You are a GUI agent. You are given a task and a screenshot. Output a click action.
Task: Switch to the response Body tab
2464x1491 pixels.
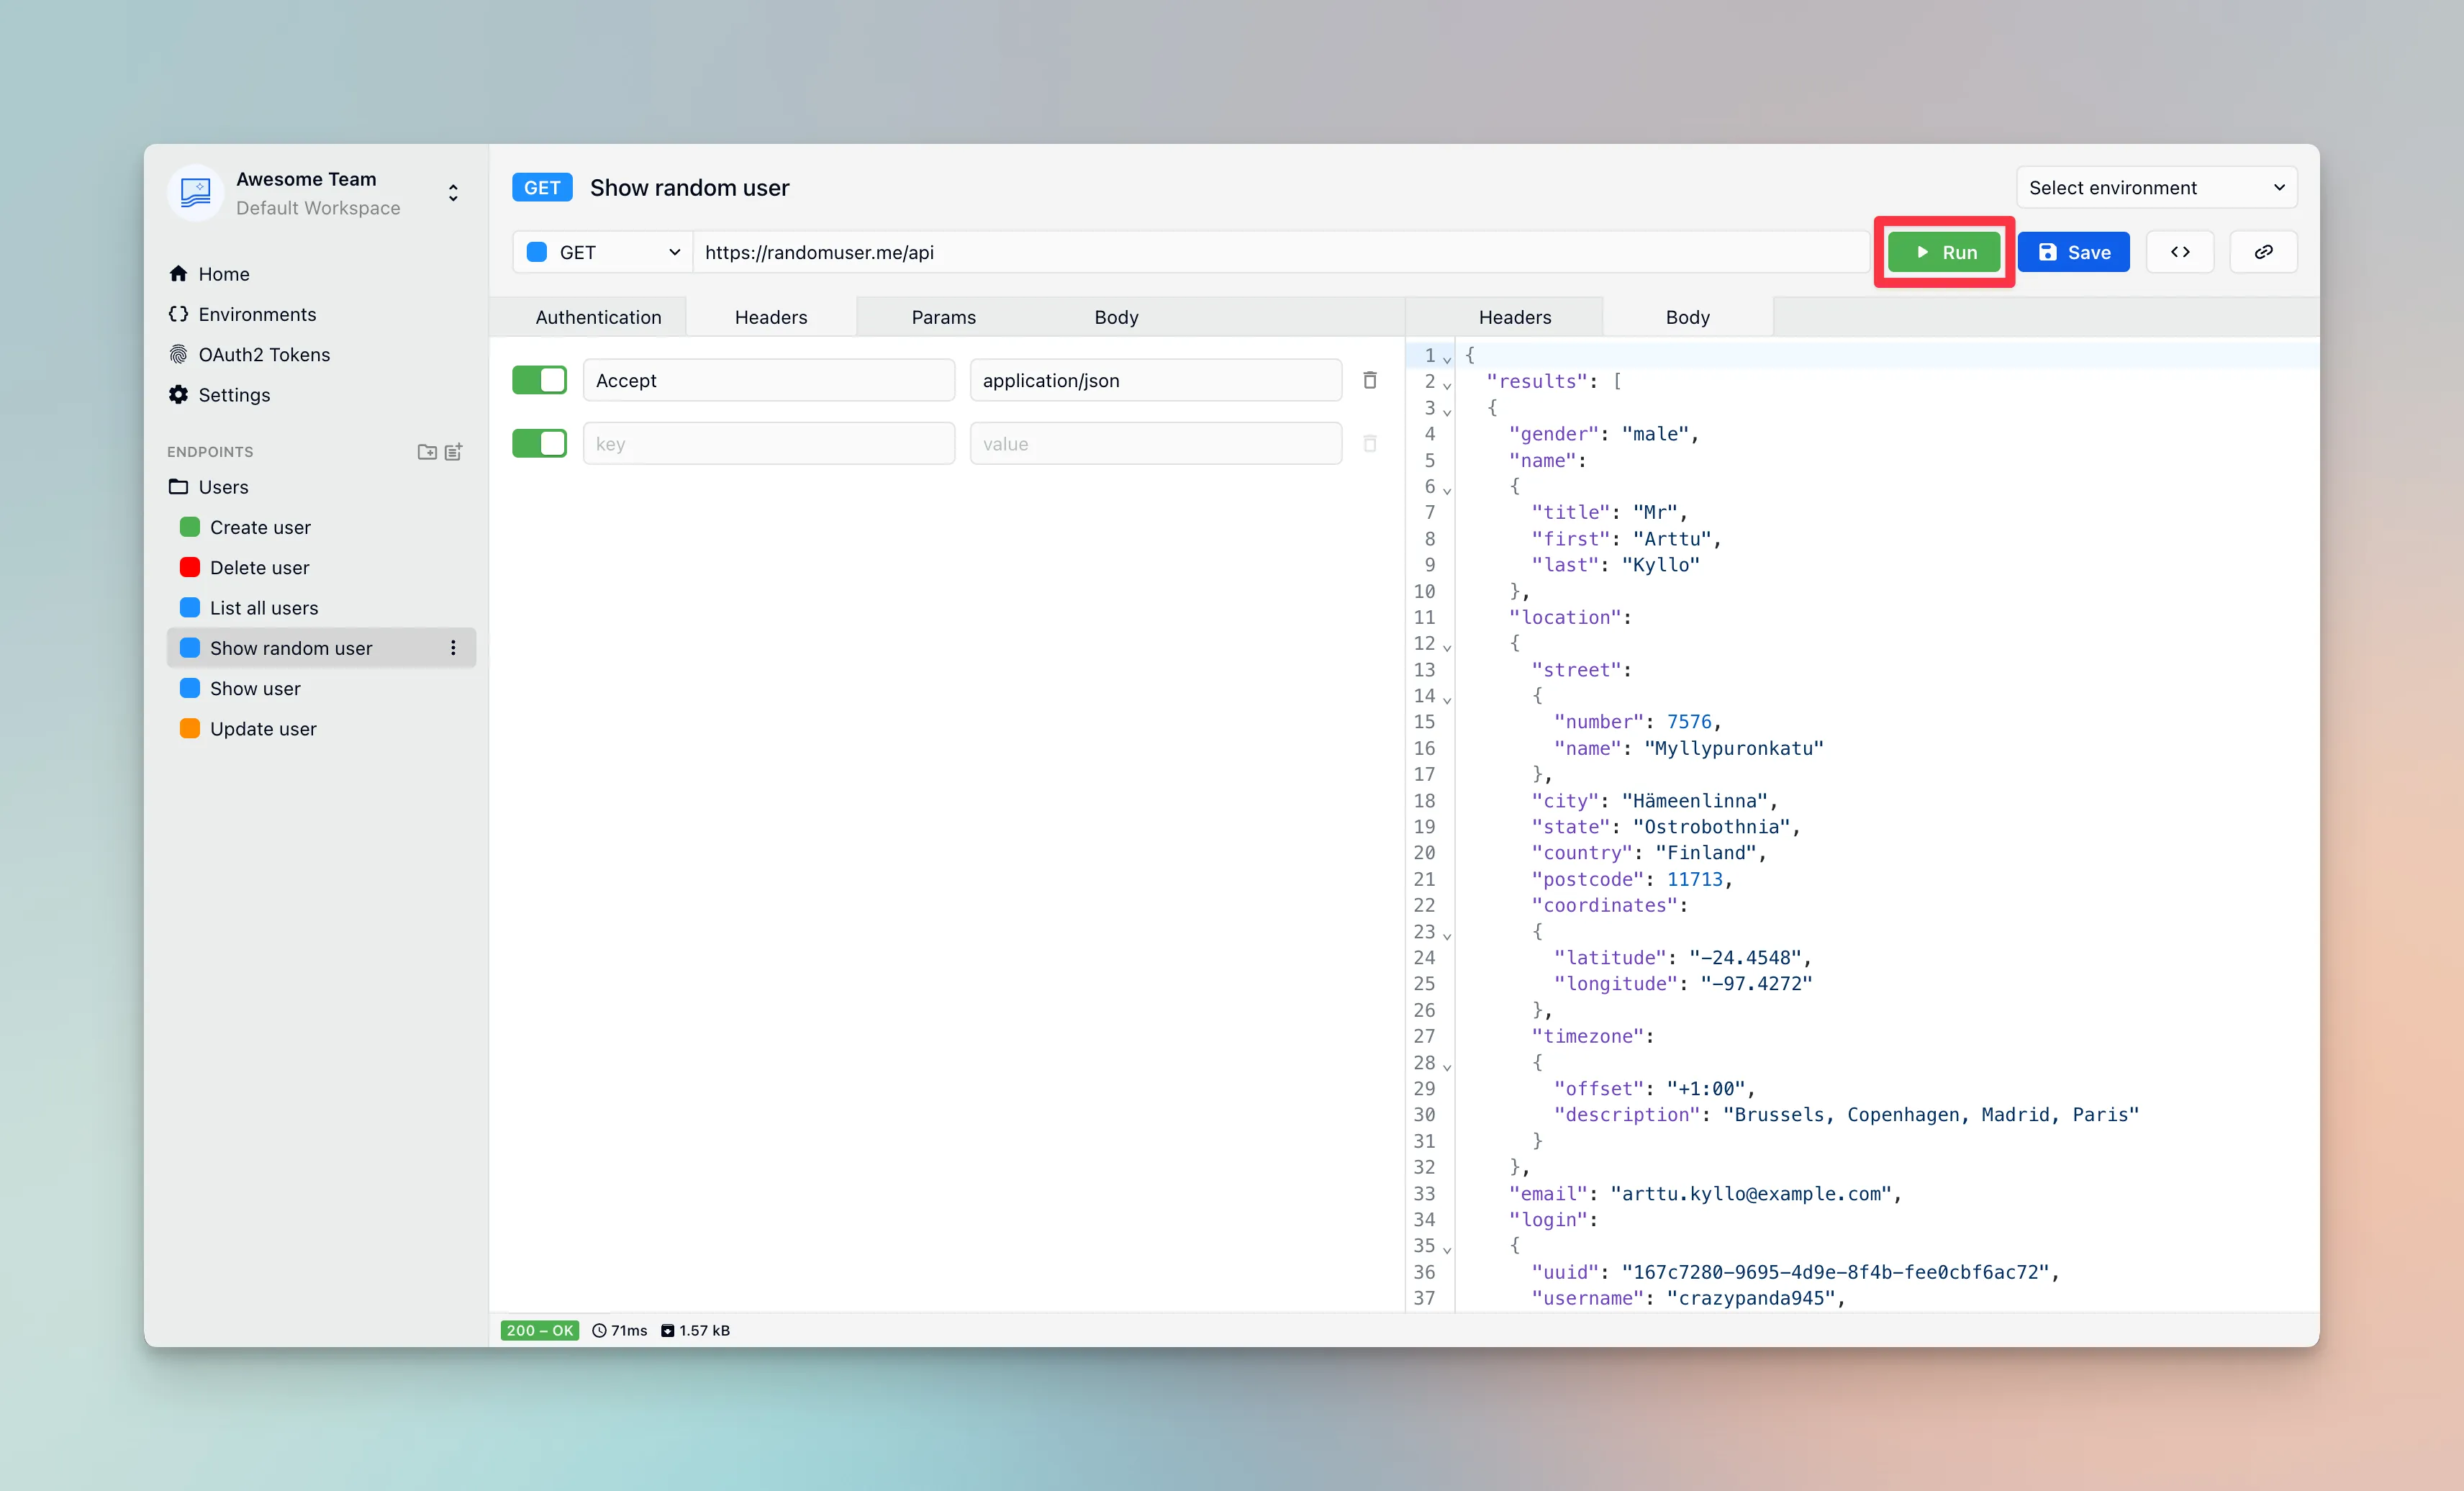point(1688,317)
